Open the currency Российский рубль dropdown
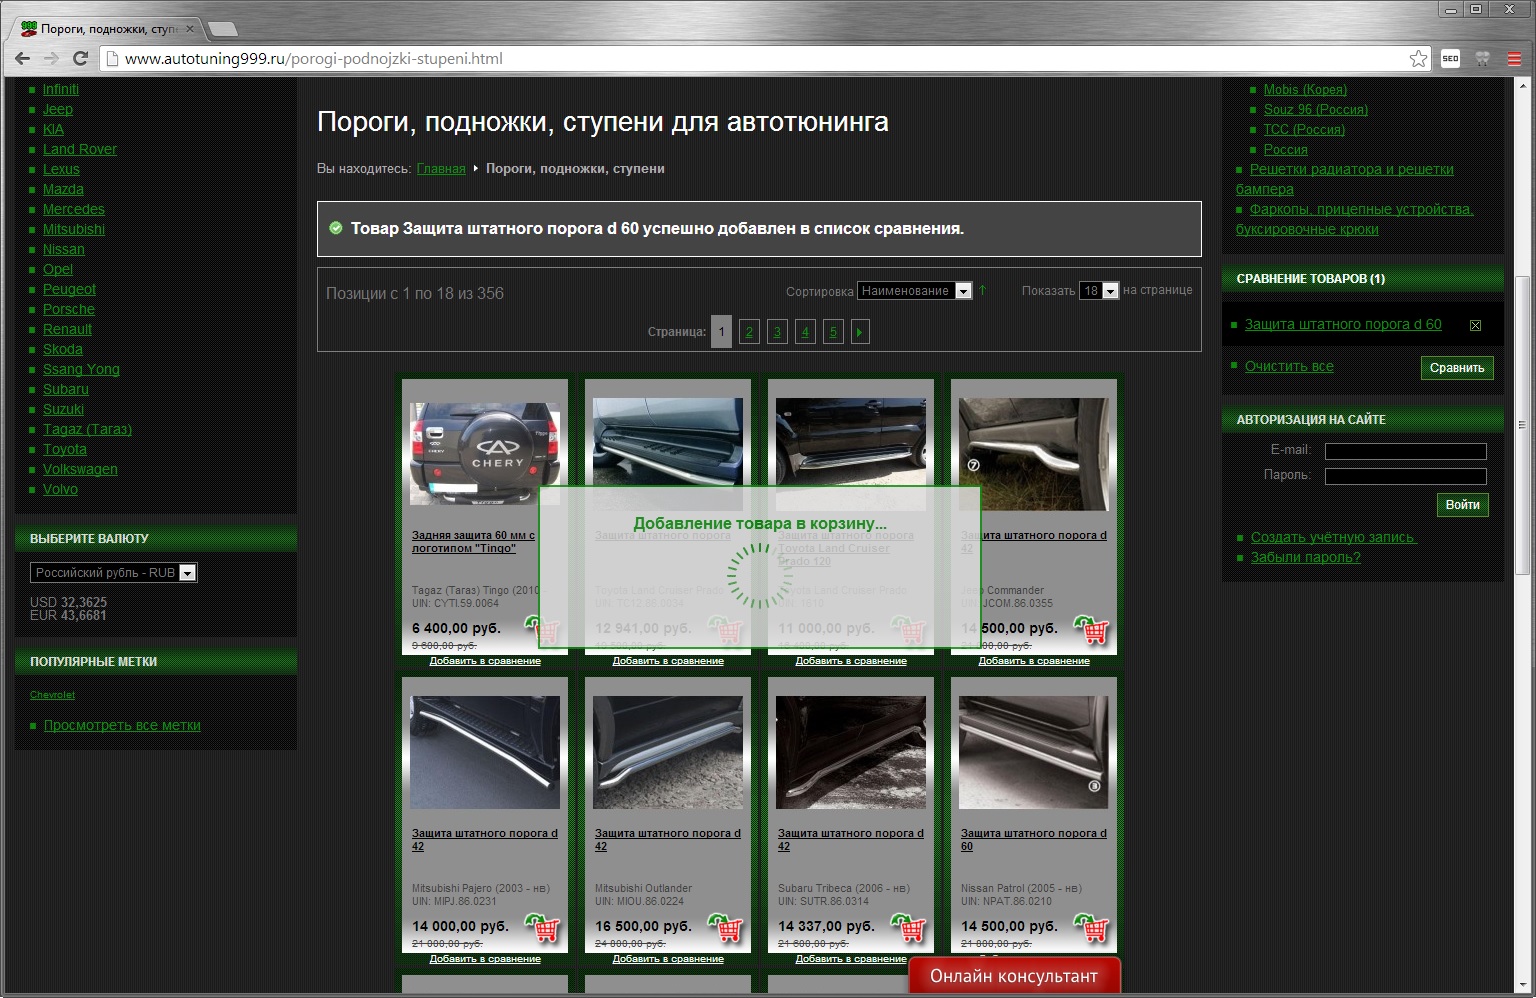The height and width of the screenshot is (998, 1536). pyautogui.click(x=113, y=573)
